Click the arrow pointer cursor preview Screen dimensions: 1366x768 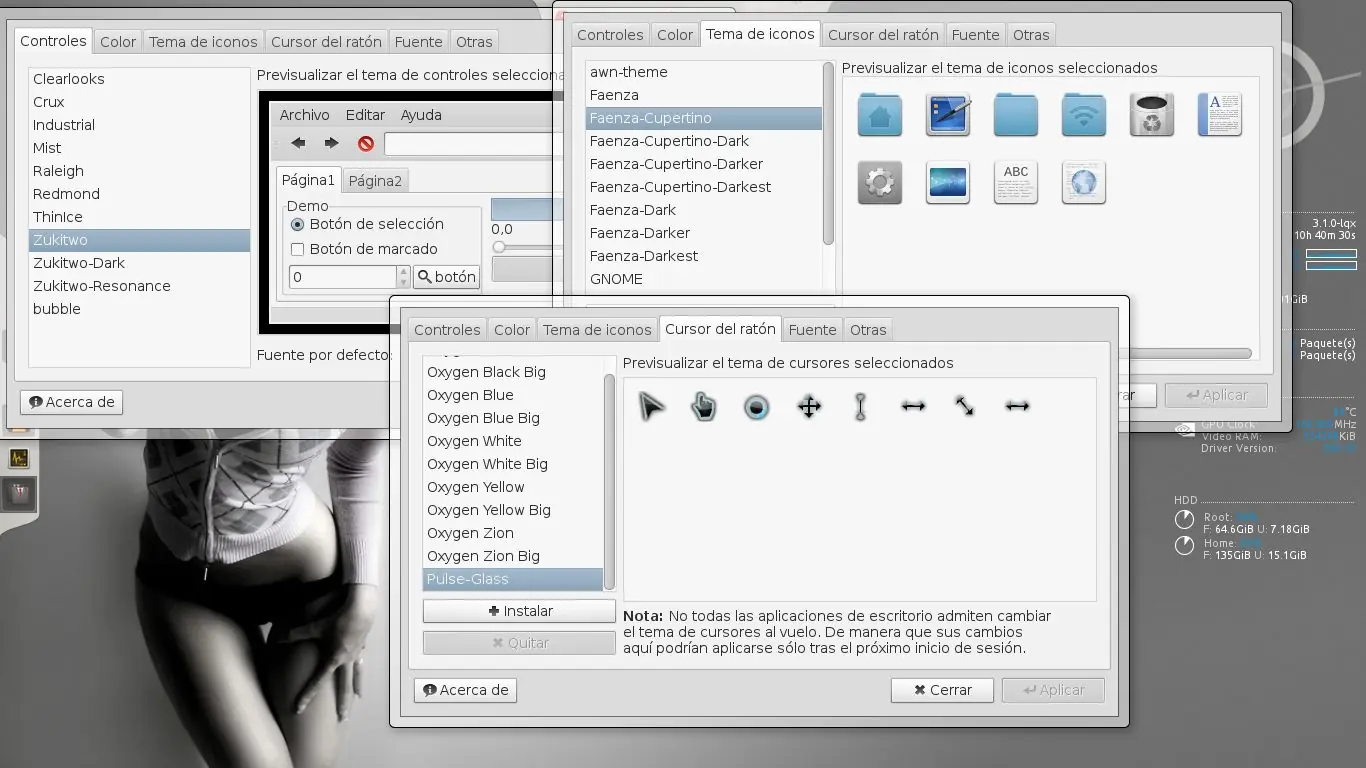(x=652, y=406)
